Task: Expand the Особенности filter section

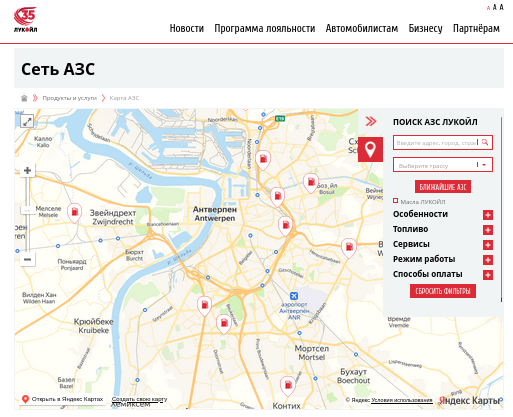Action: (x=488, y=215)
